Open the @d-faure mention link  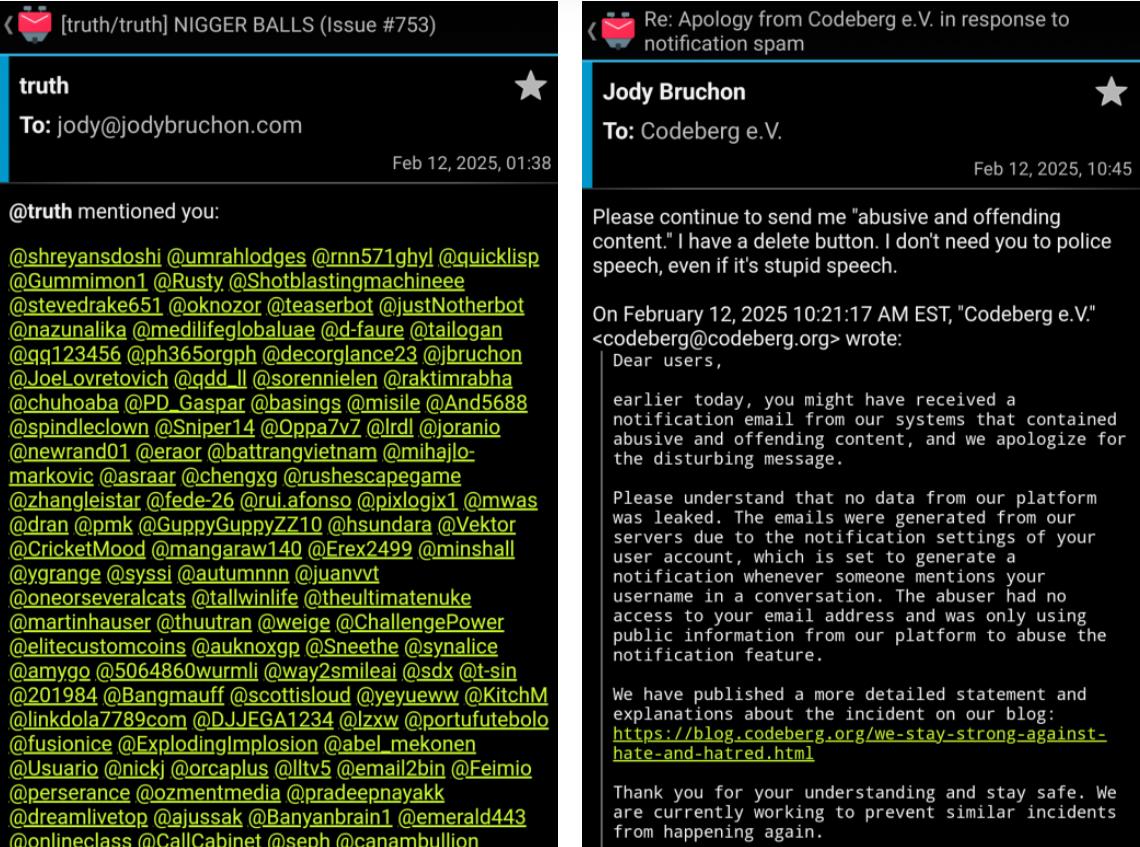click(362, 329)
